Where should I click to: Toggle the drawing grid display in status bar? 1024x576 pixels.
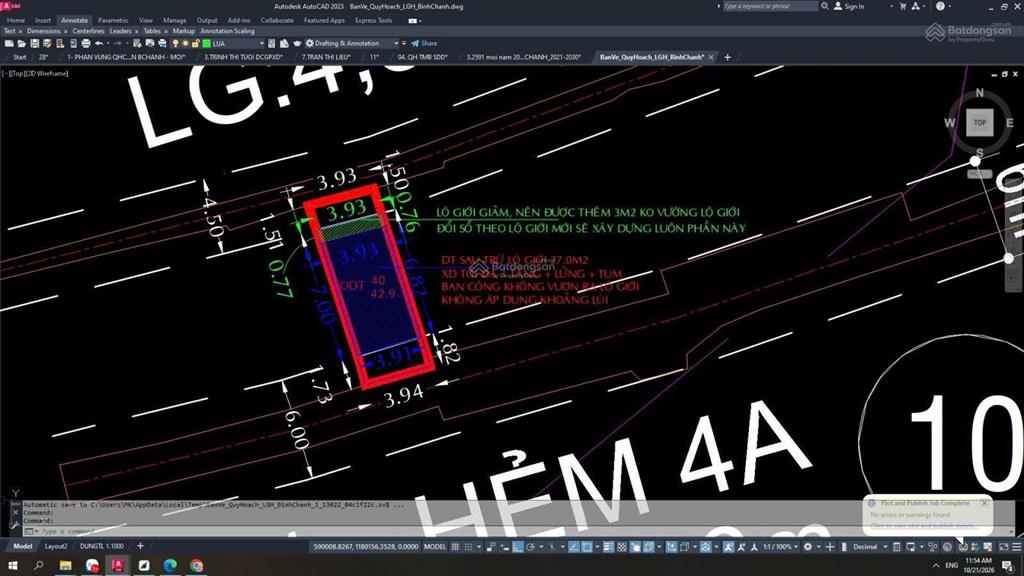(x=455, y=547)
